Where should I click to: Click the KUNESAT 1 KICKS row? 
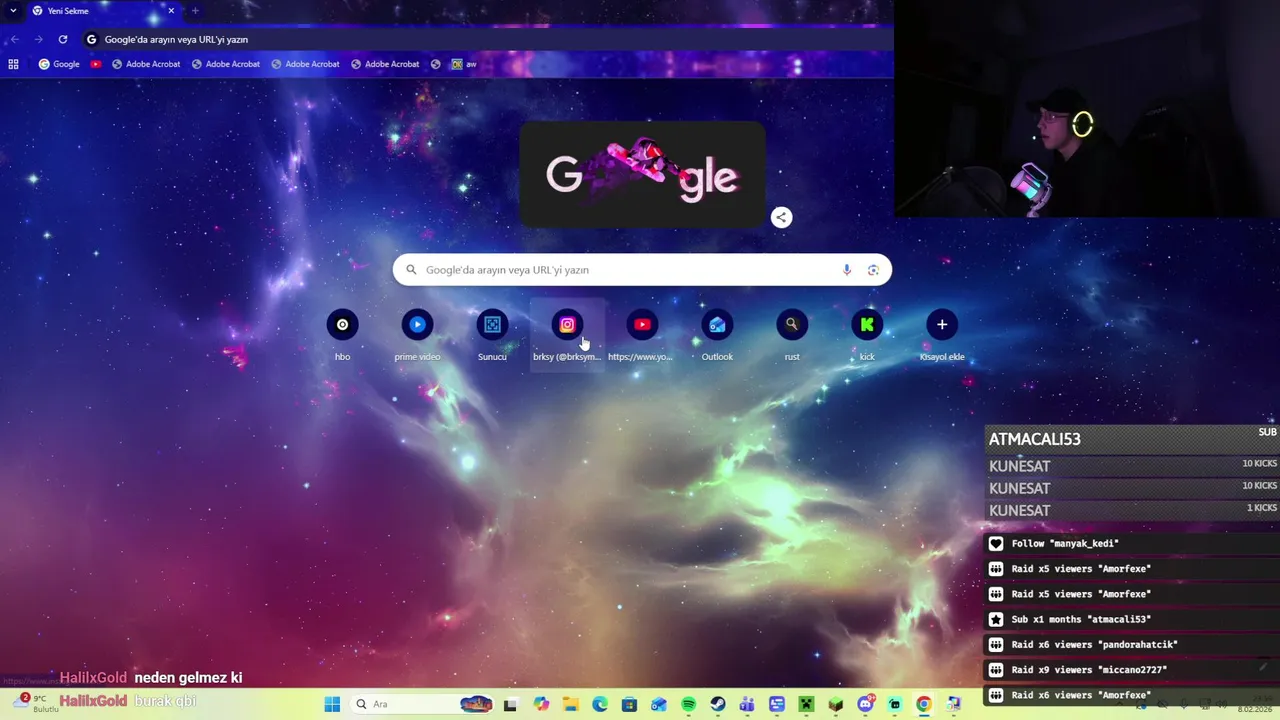tap(1132, 510)
